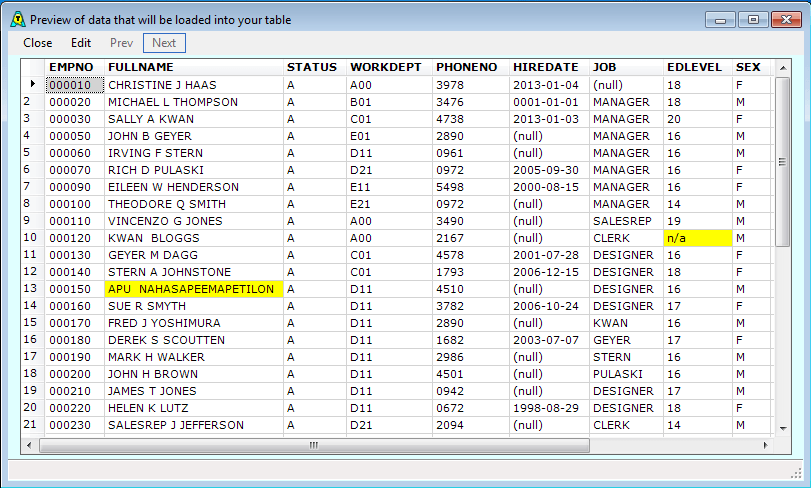Click the SEX column header
811x488 pixels.
click(752, 67)
